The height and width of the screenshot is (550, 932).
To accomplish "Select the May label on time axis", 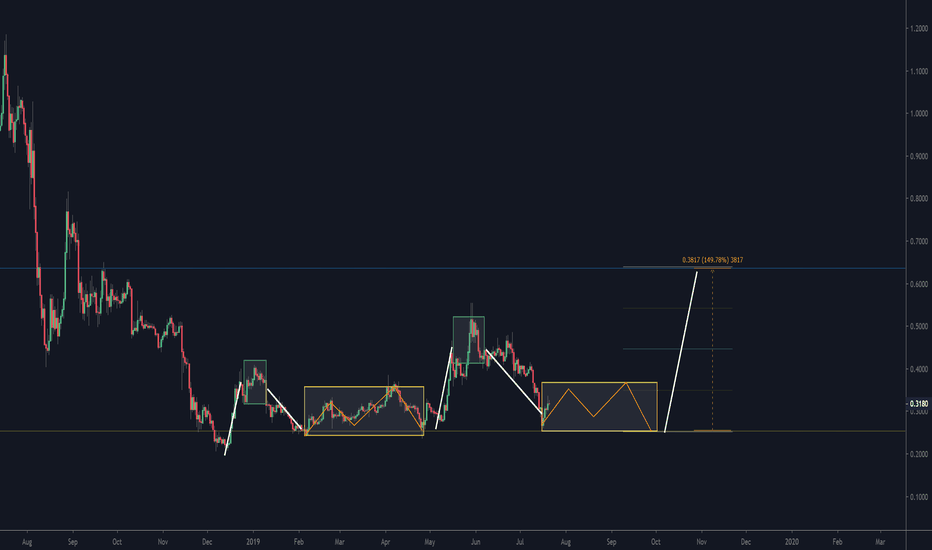I will click(430, 542).
